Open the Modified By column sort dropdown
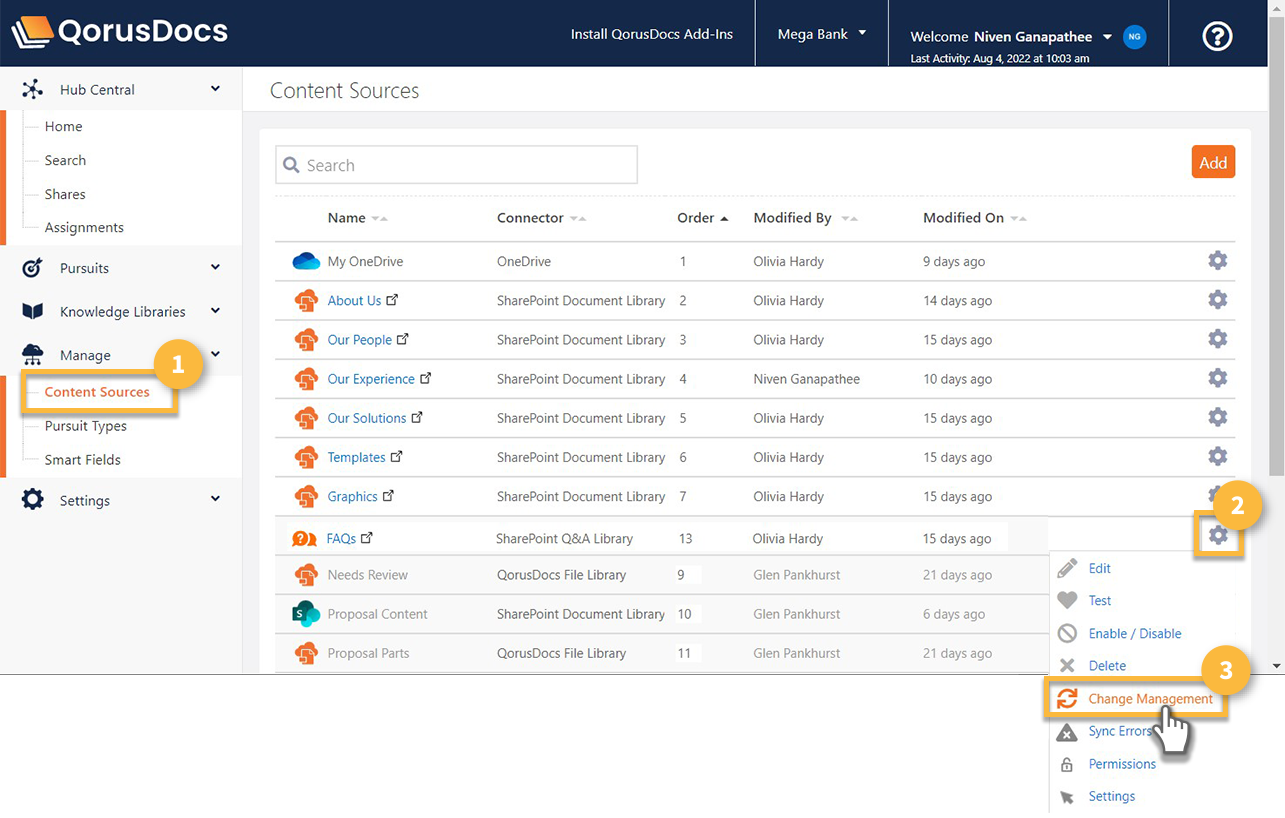This screenshot has width=1285, height=818. coord(848,218)
